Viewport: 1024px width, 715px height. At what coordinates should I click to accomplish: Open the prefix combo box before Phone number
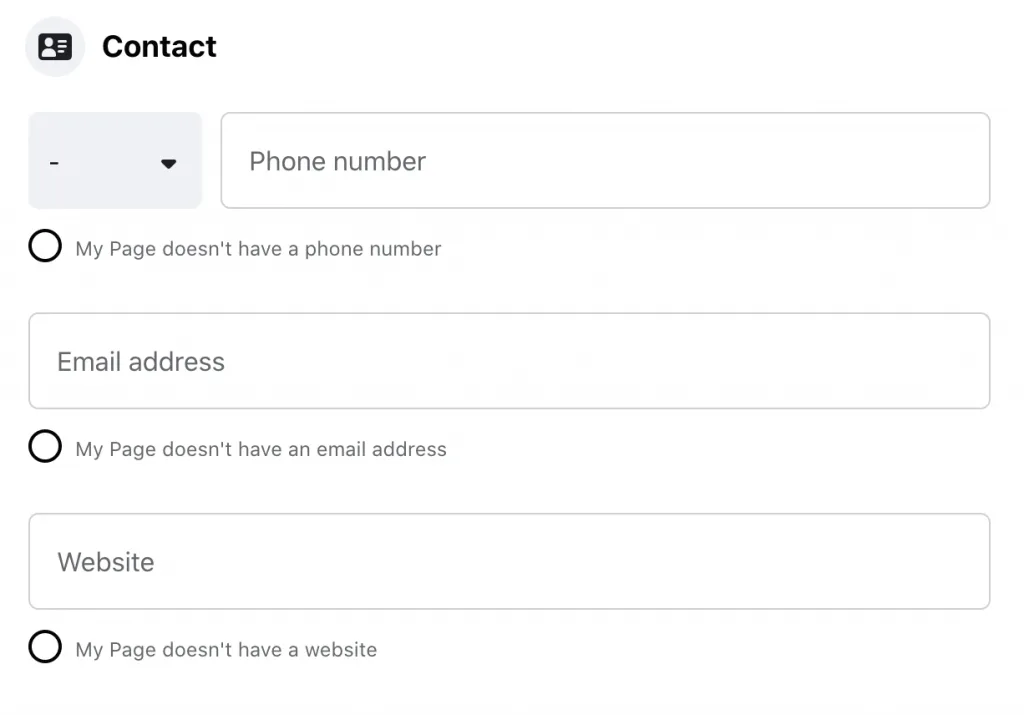pos(115,161)
